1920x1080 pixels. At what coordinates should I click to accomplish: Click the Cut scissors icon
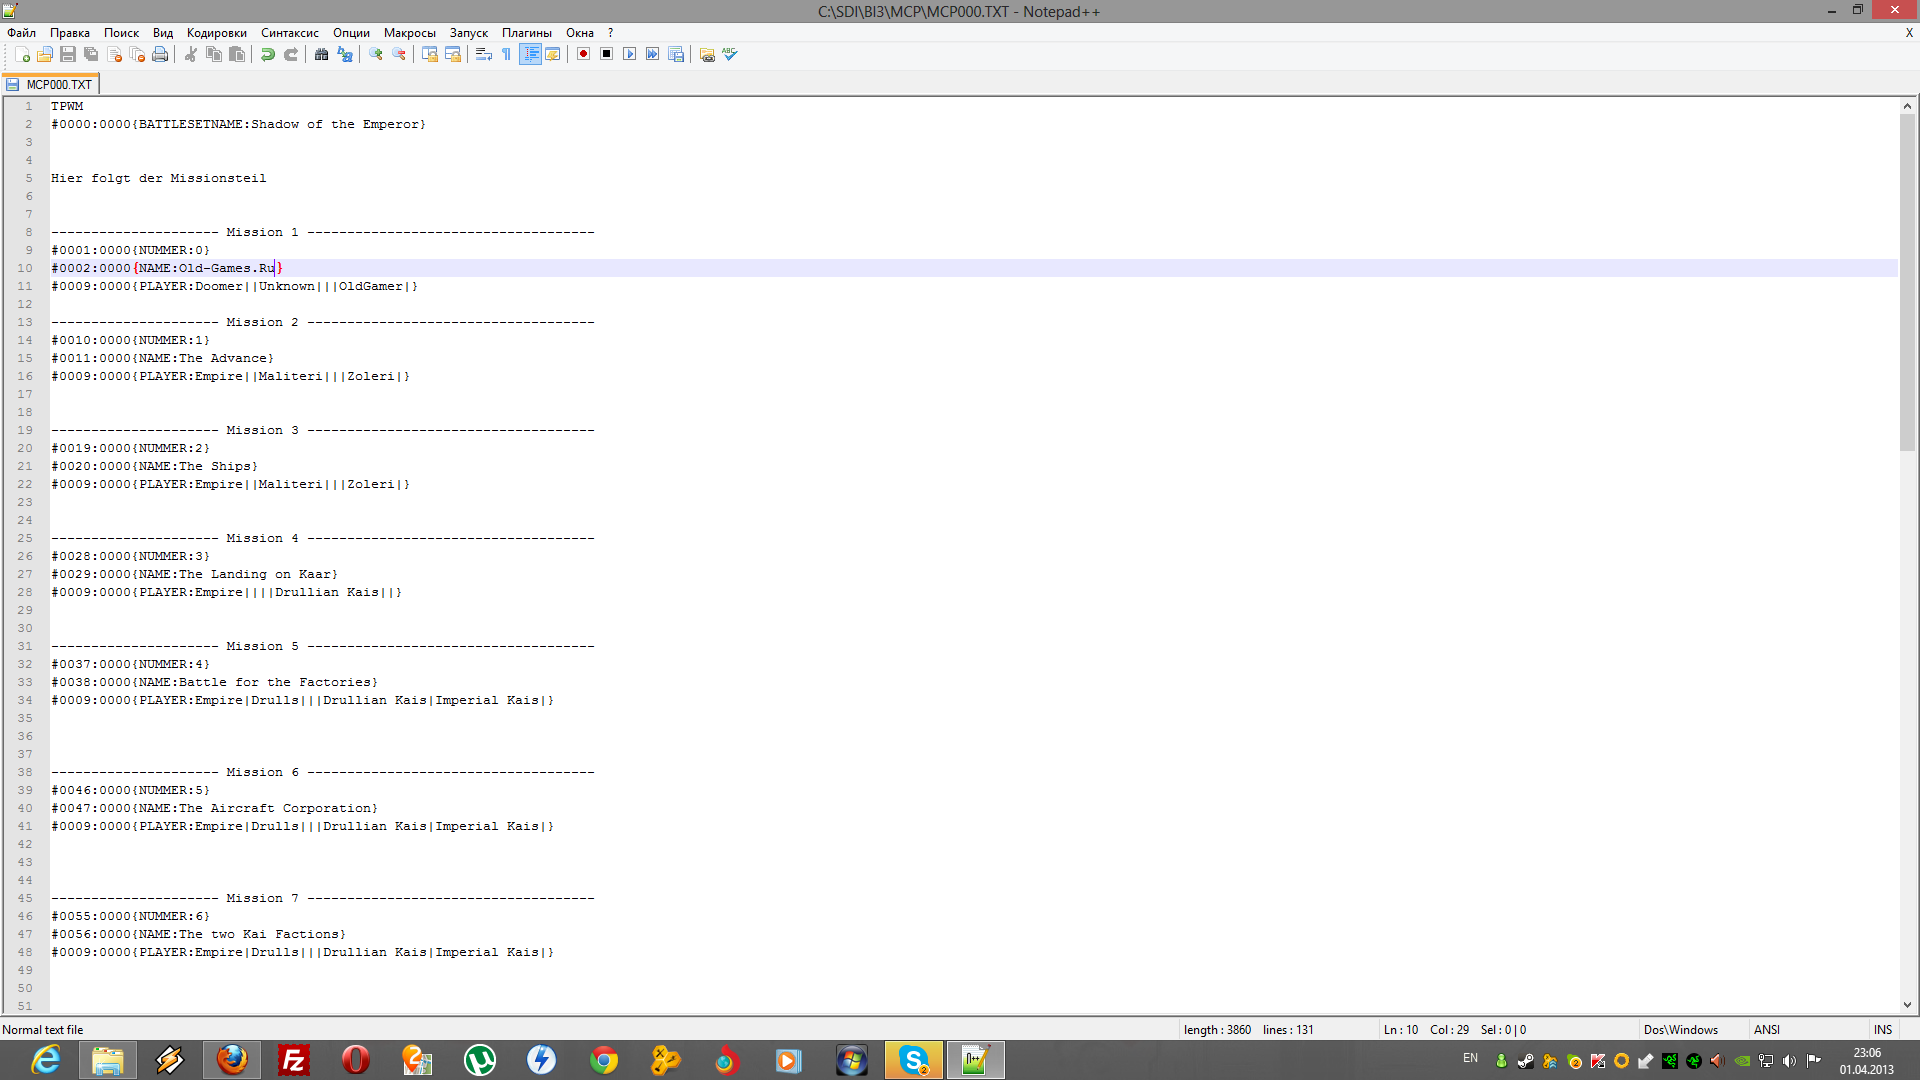pos(190,54)
